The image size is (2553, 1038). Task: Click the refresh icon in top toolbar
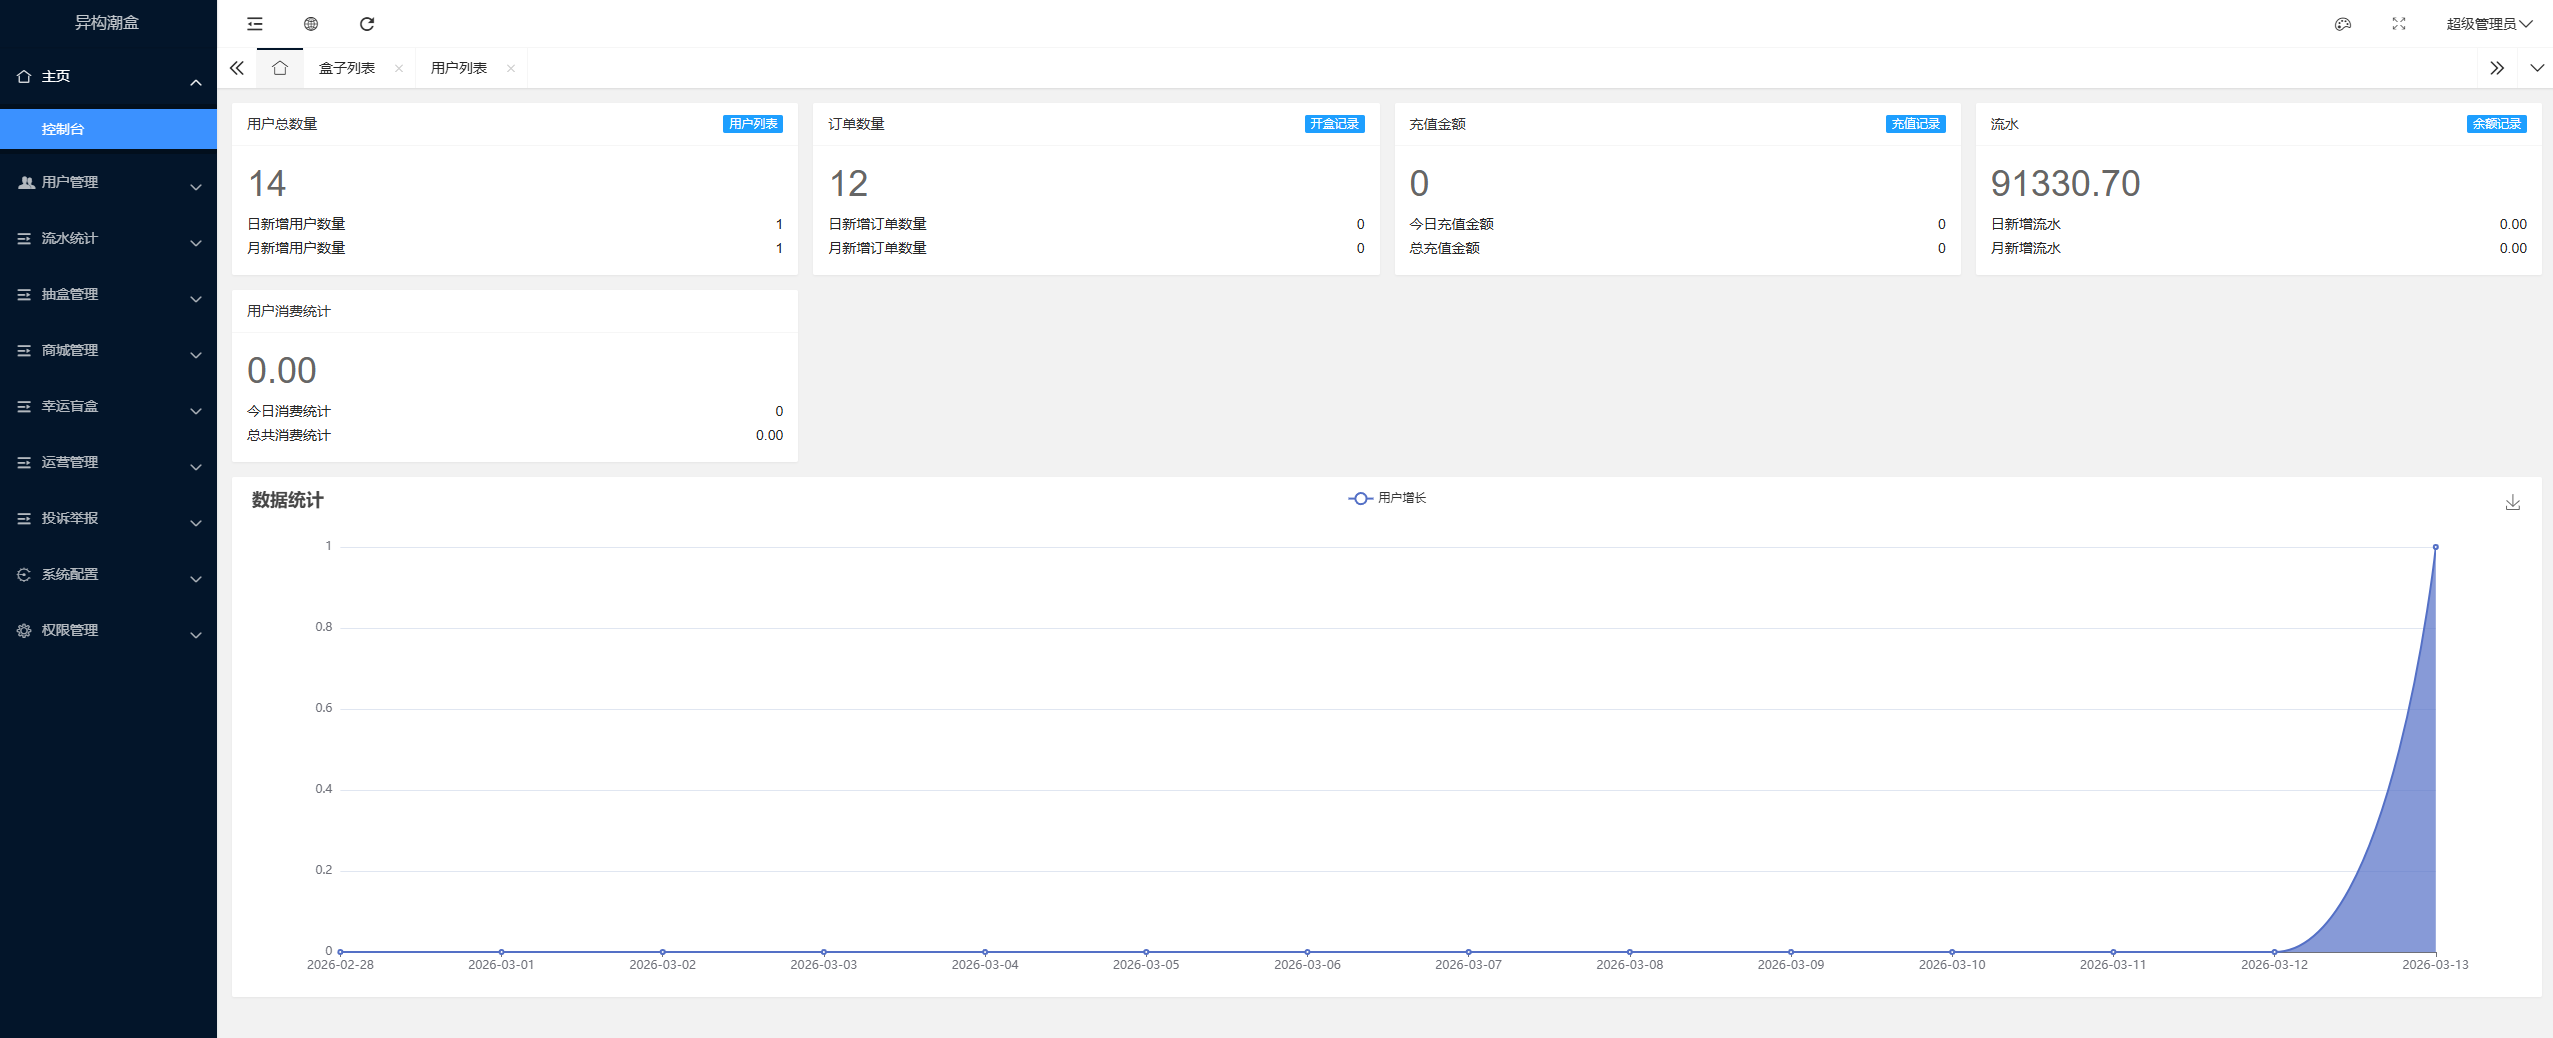(367, 24)
